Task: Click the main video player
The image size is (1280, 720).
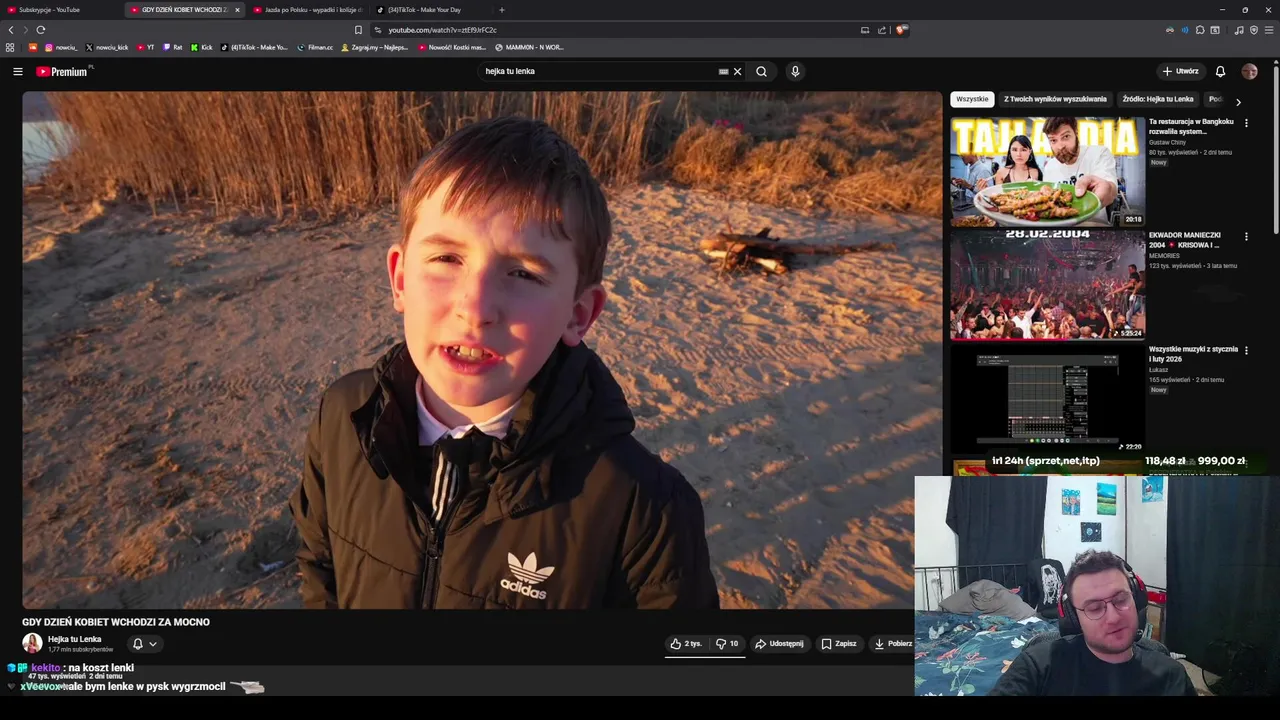Action: (482, 350)
